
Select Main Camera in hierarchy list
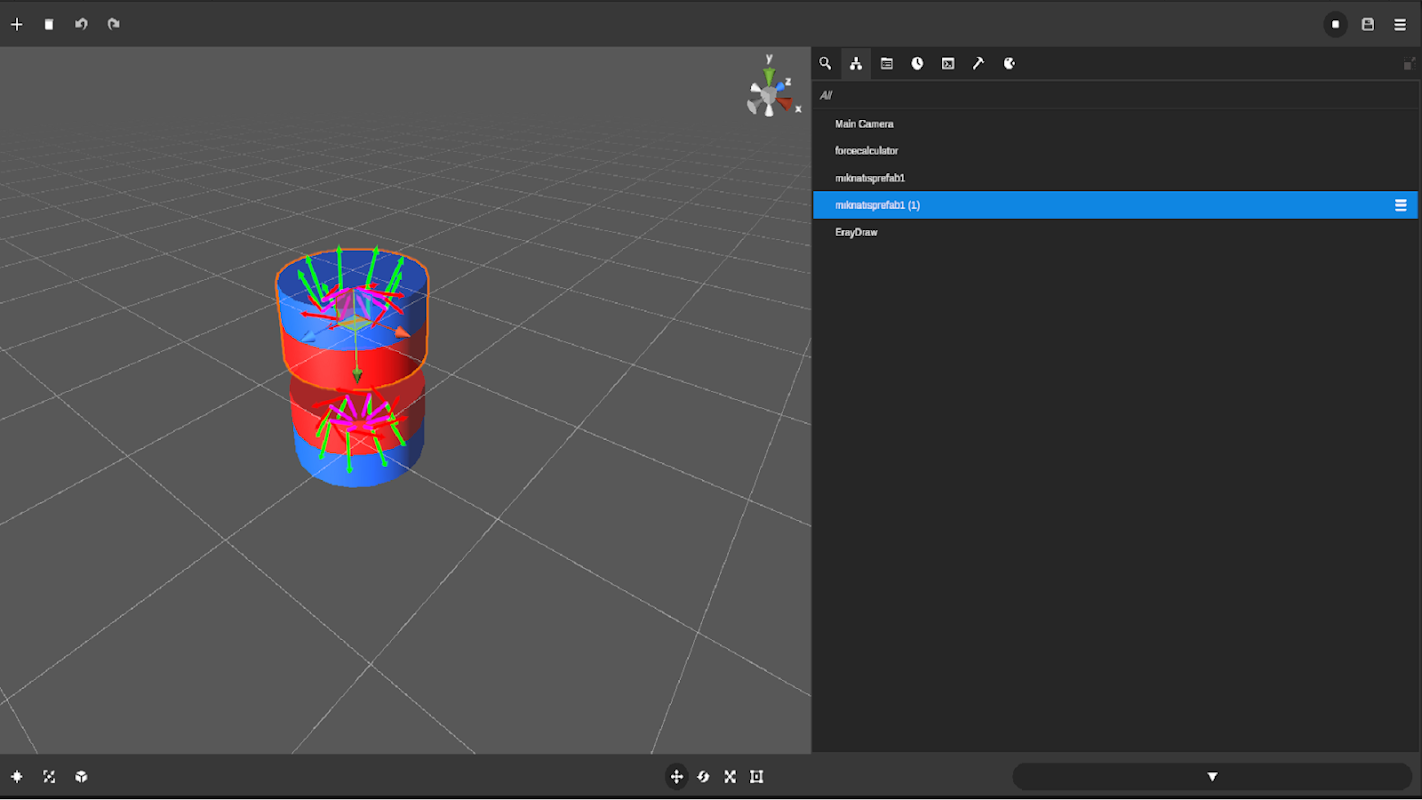(x=864, y=124)
